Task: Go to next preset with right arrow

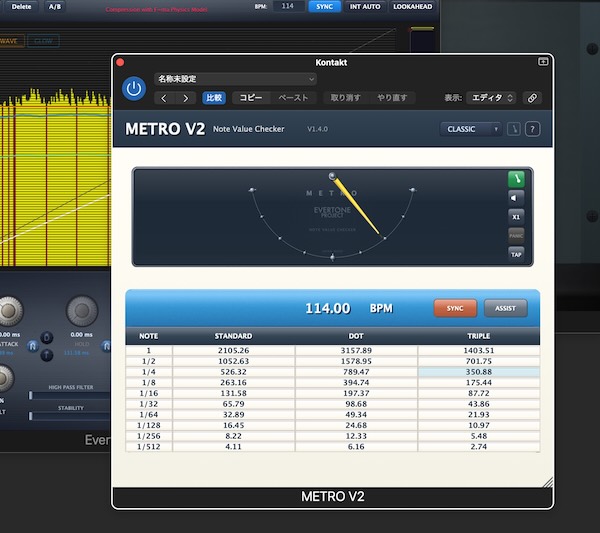Action: pos(186,98)
